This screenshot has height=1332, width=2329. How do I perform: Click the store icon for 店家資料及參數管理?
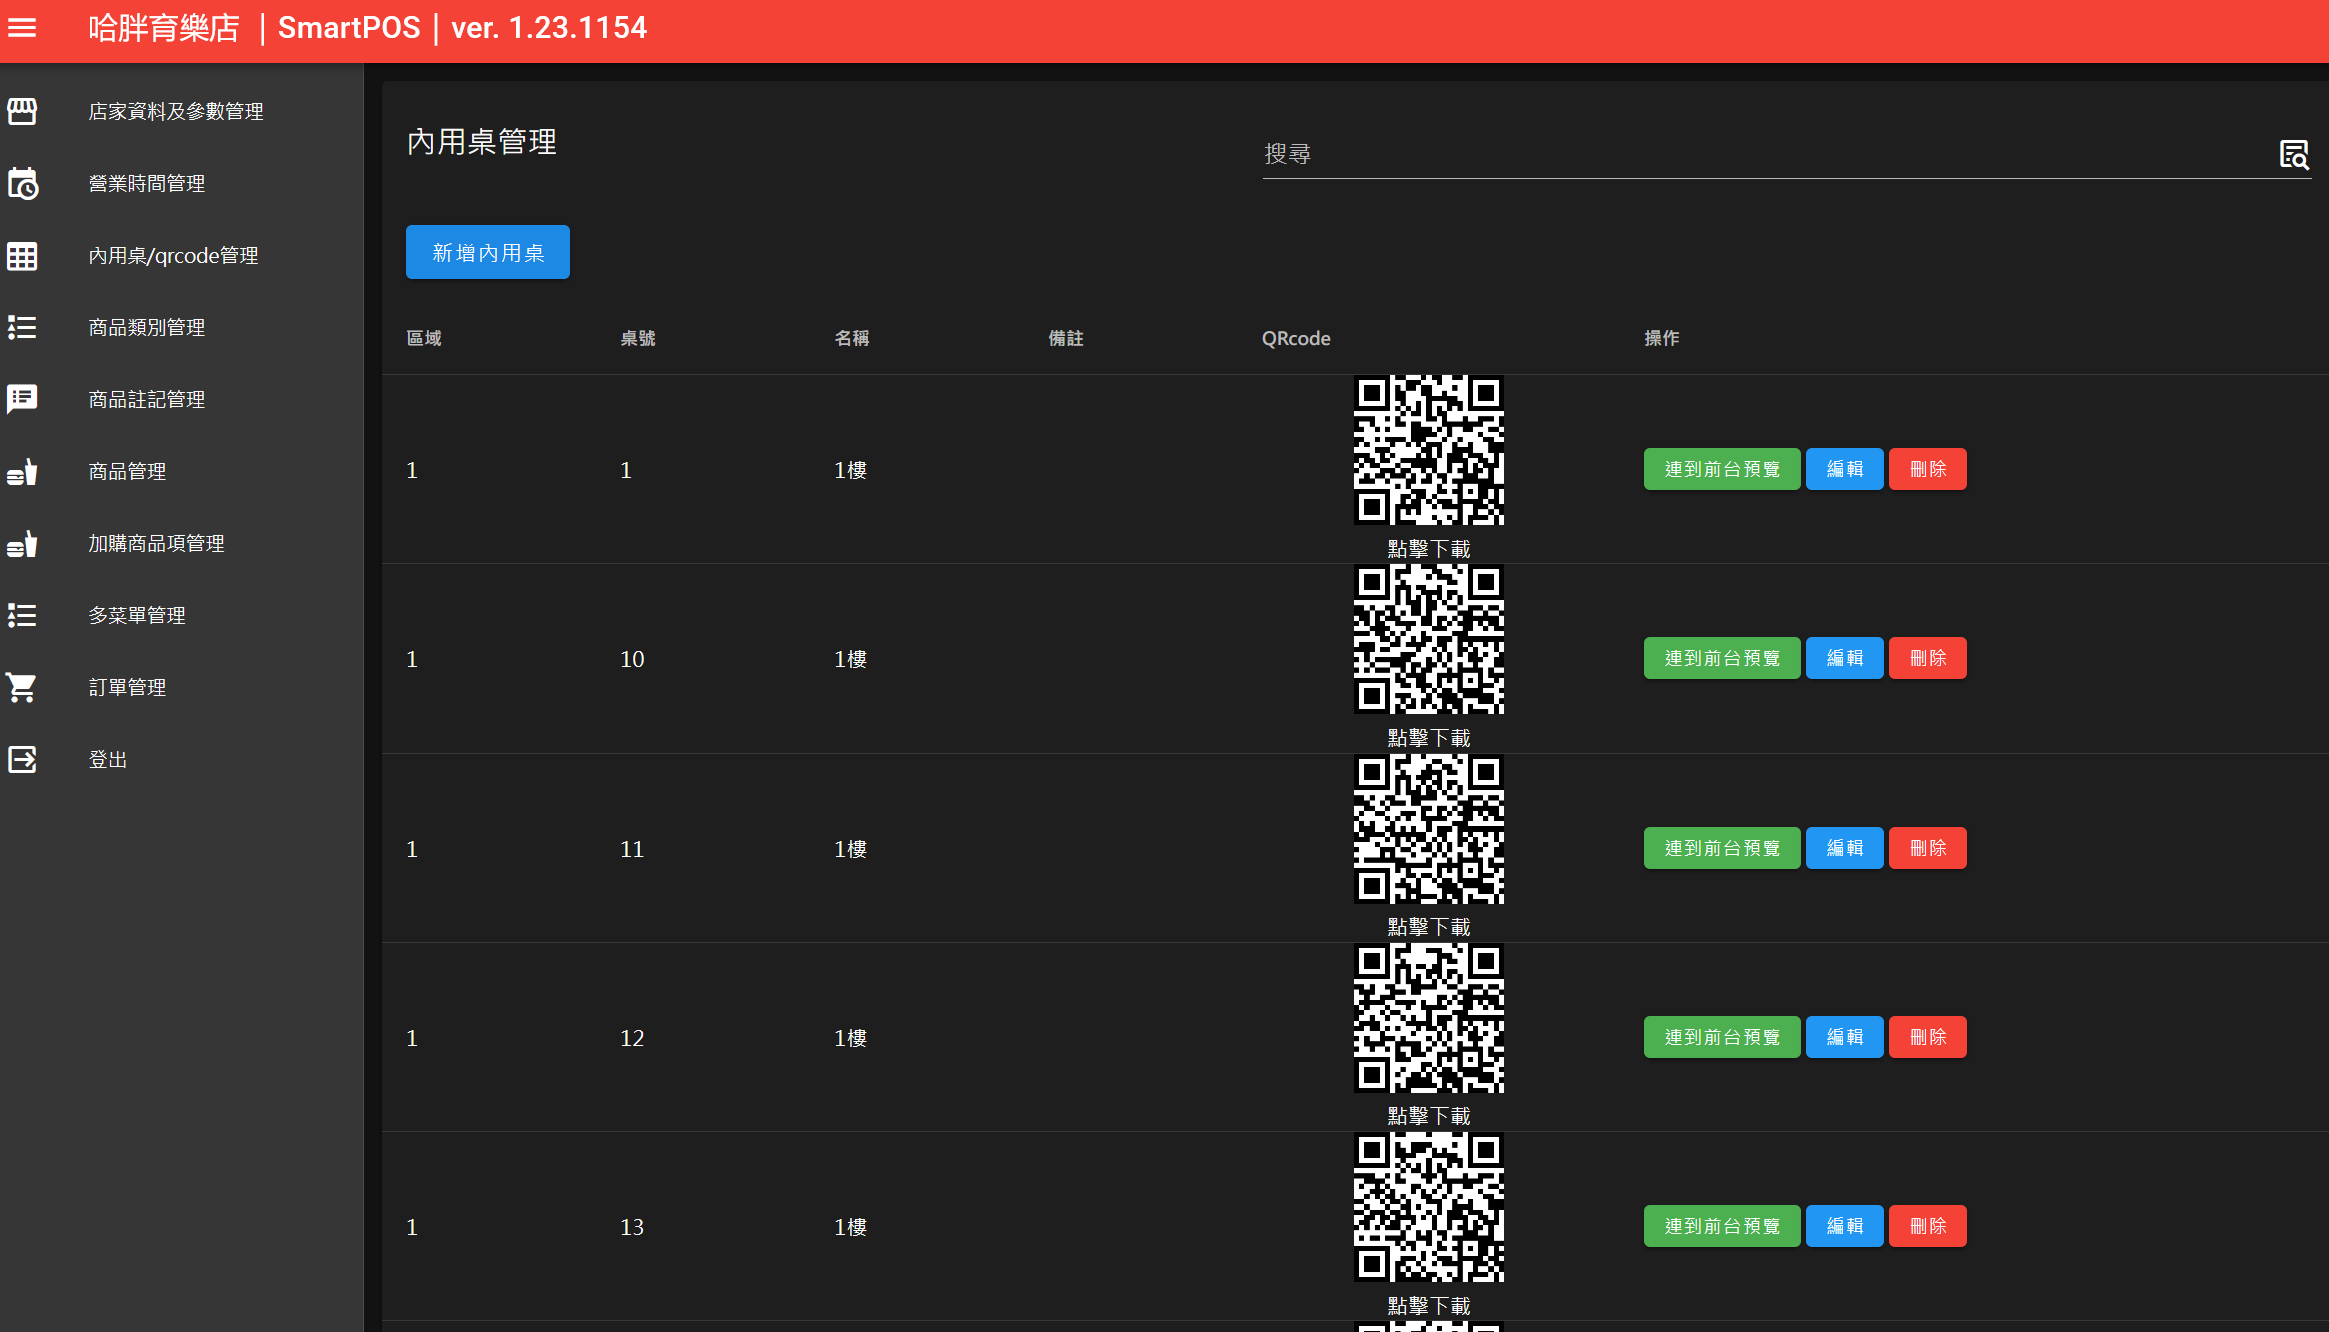pos(22,111)
